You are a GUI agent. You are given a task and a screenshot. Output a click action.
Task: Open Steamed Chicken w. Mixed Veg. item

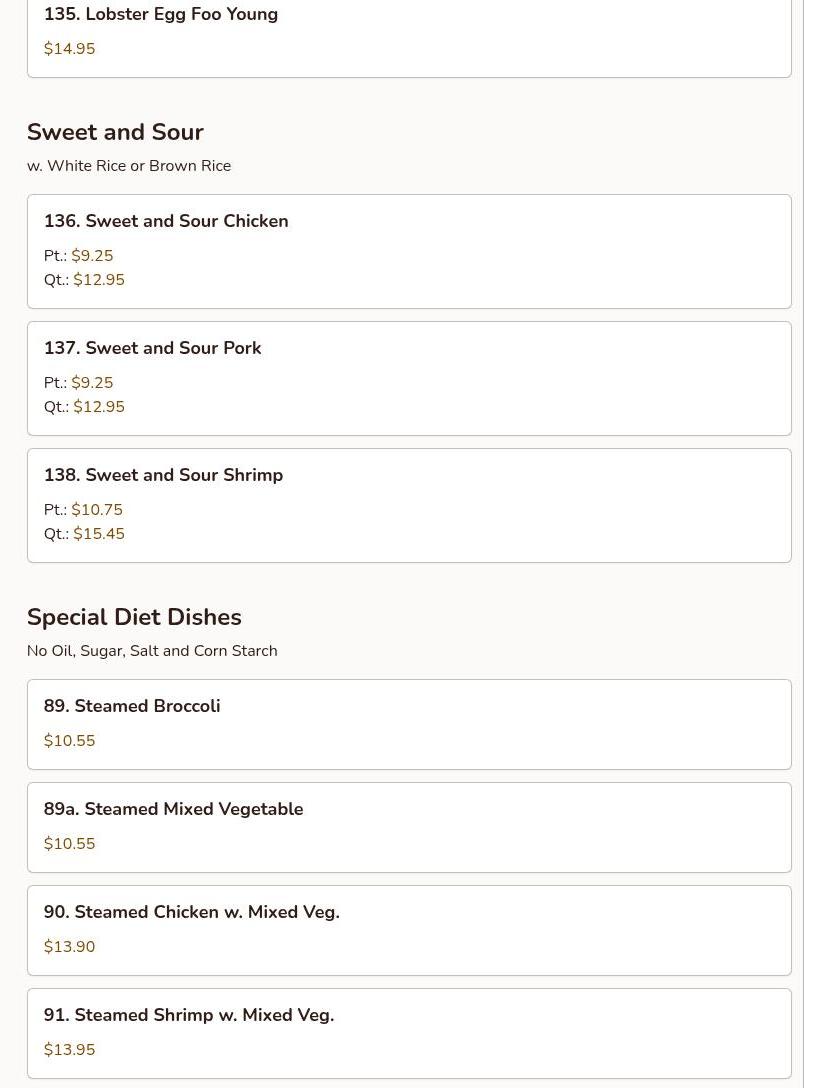tap(191, 912)
